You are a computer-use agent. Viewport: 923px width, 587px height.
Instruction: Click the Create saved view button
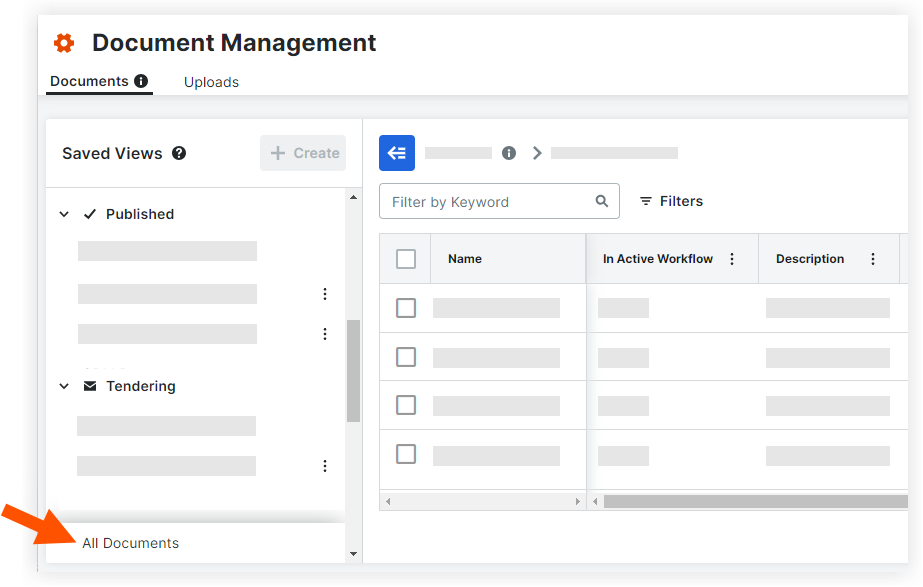tap(303, 153)
